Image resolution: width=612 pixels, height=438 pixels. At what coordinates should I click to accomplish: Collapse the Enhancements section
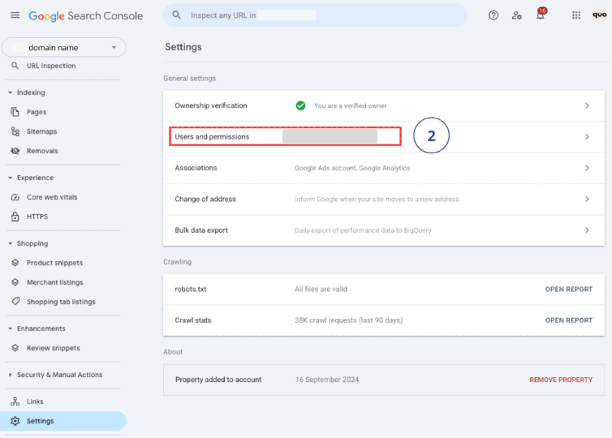(x=10, y=328)
